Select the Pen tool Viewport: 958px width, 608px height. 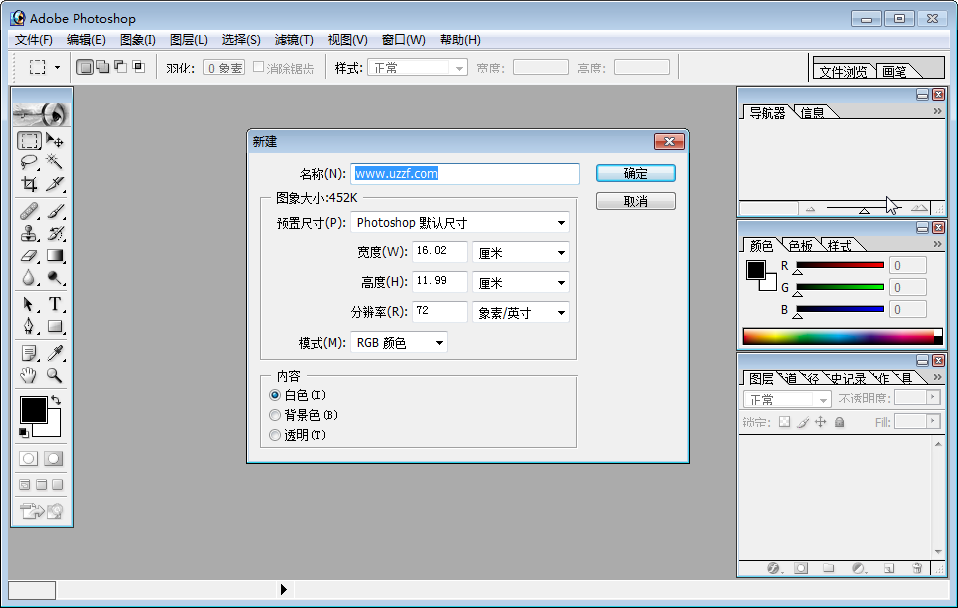tap(29, 326)
